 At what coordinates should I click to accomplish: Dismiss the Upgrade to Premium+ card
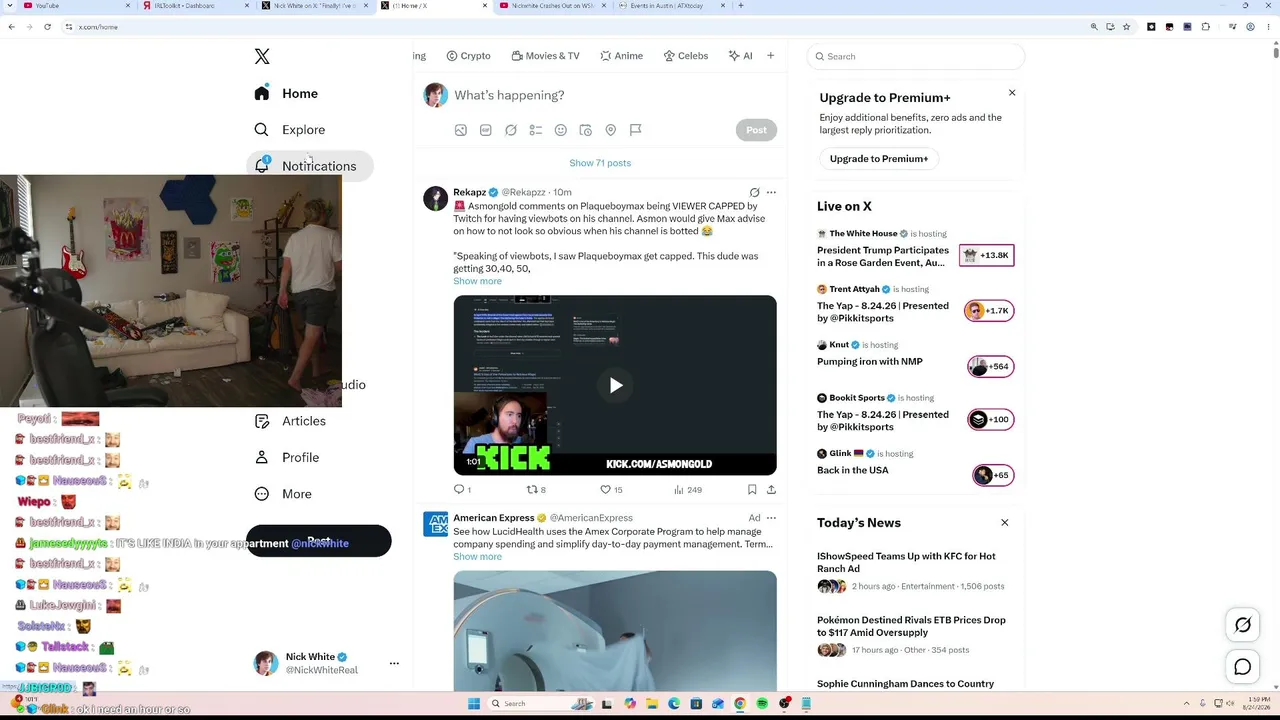pos(1012,93)
